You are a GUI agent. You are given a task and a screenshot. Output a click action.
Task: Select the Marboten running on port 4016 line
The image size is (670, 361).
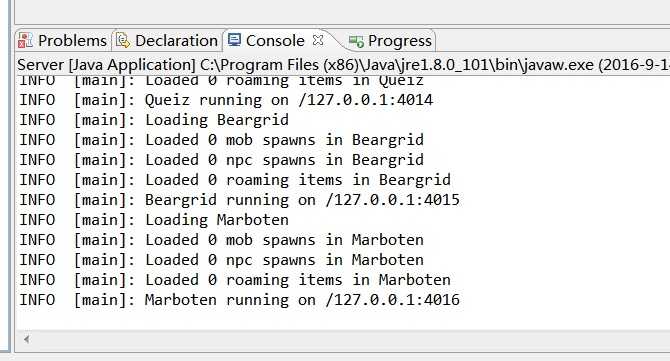pos(239,300)
